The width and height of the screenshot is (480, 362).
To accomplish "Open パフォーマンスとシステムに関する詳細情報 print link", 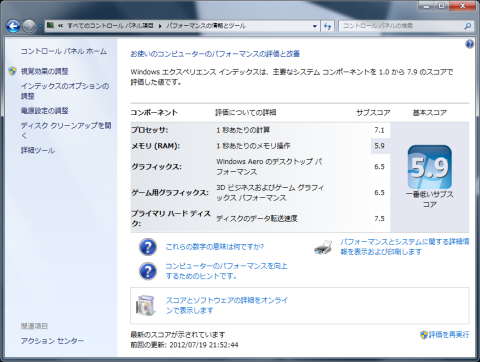I will click(405, 247).
